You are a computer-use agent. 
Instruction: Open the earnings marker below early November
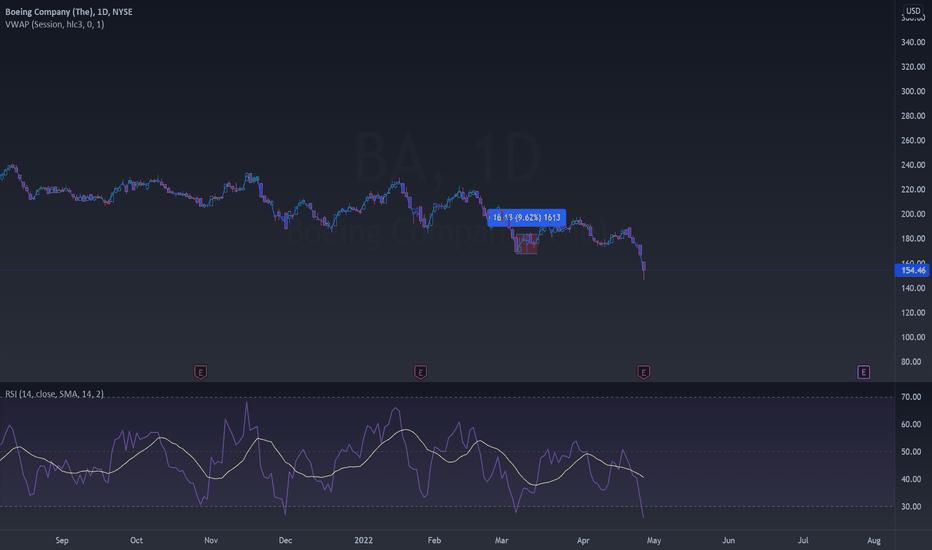pyautogui.click(x=200, y=372)
